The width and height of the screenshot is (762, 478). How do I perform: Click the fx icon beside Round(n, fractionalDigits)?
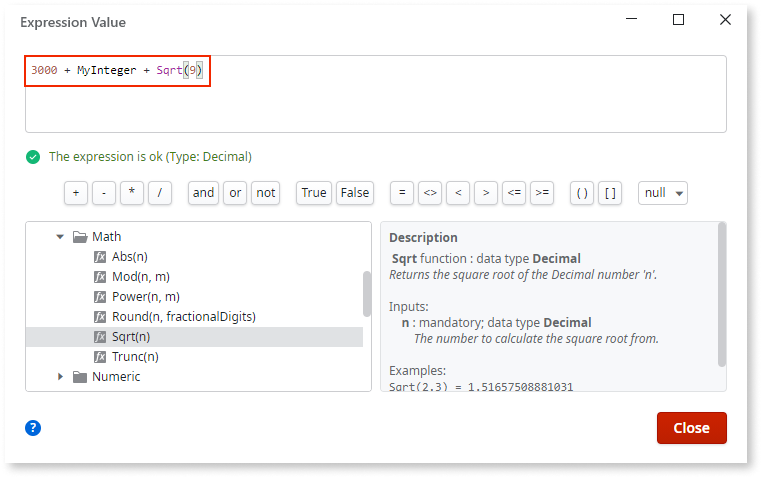[x=100, y=317]
